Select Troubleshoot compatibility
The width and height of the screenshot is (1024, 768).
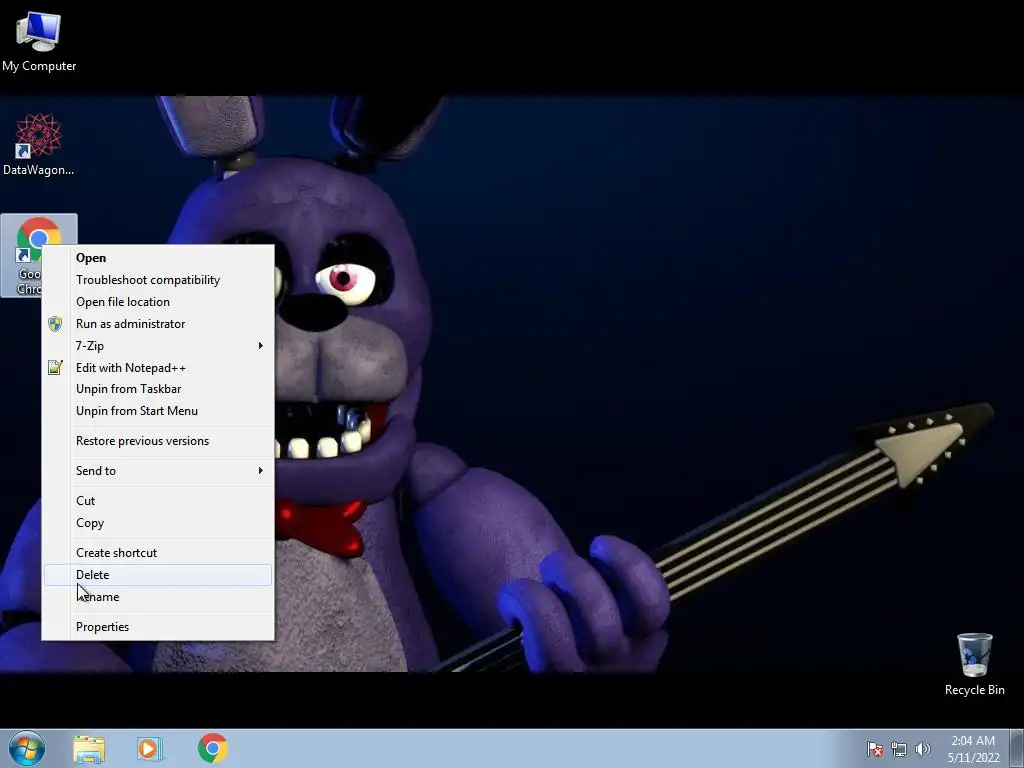pos(158,280)
